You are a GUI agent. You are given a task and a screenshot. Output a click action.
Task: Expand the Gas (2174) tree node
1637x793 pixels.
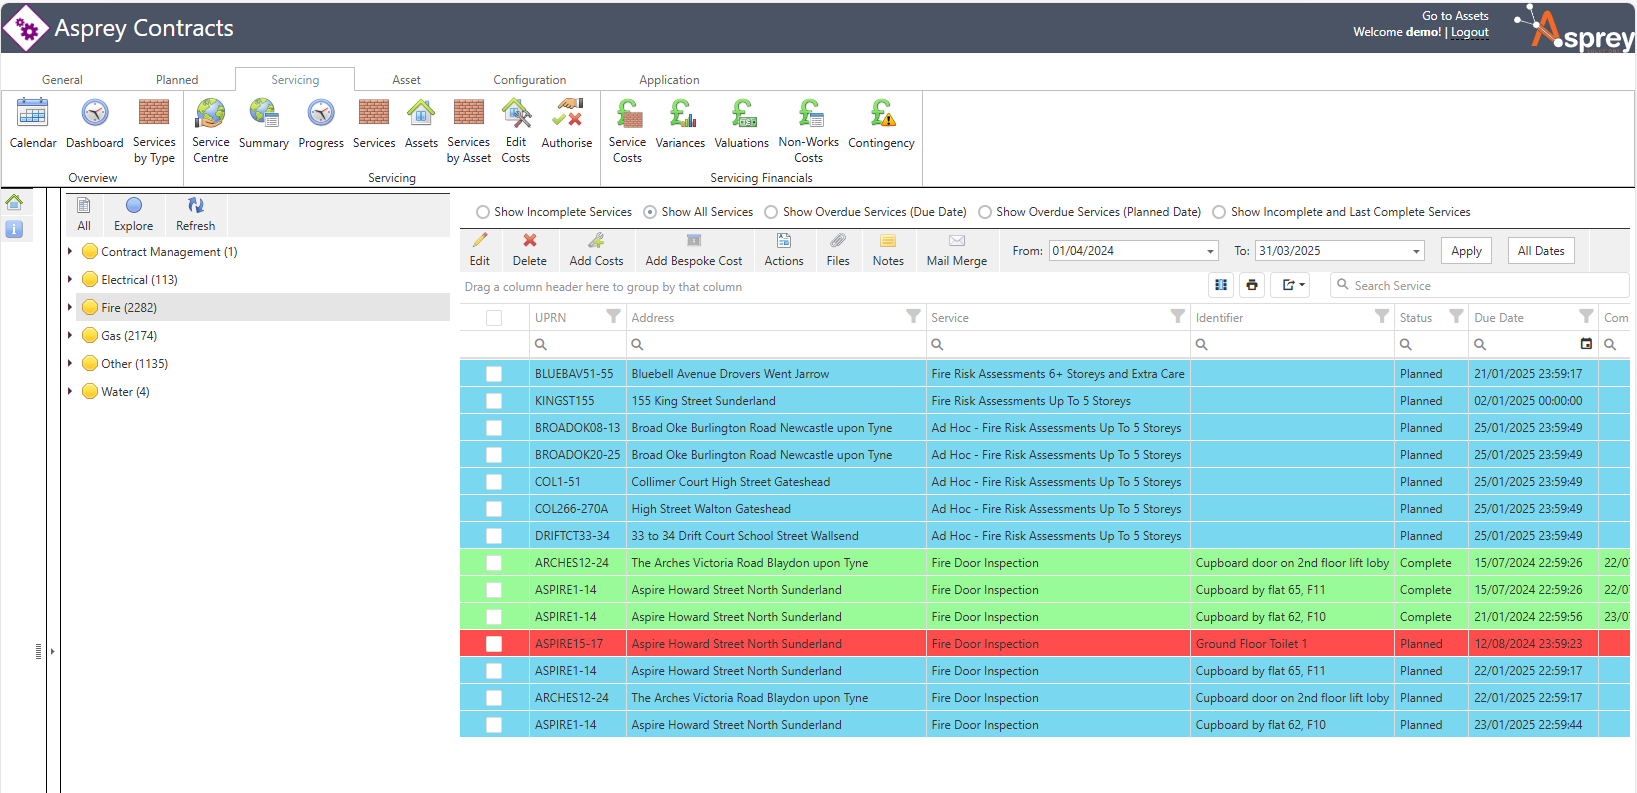tap(70, 336)
